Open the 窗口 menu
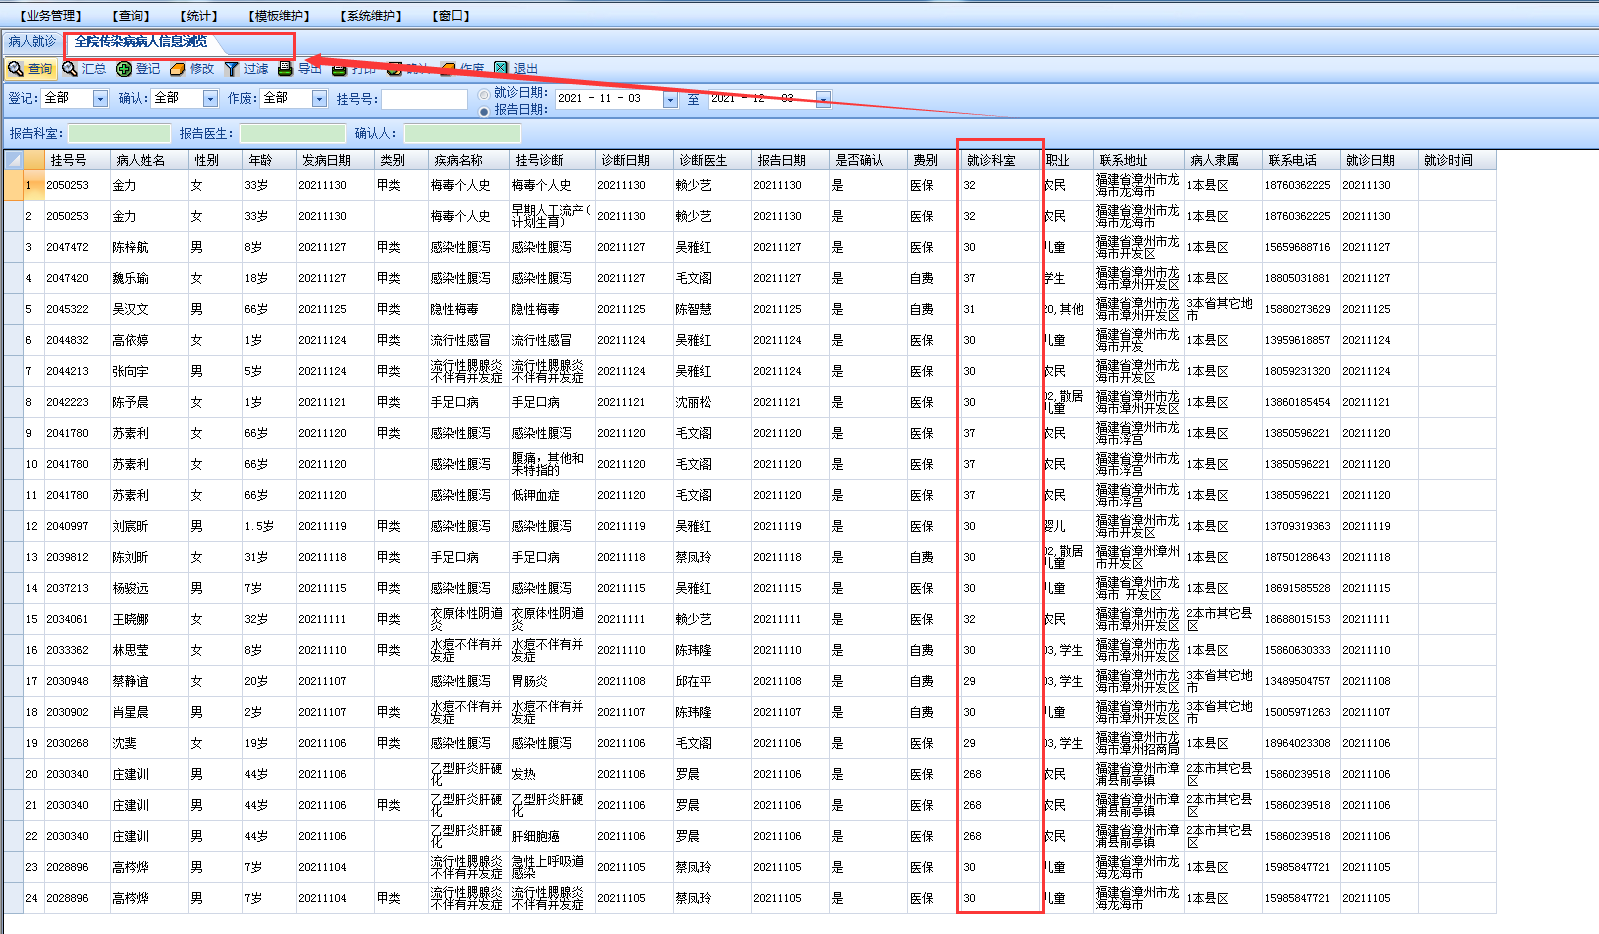Image resolution: width=1599 pixels, height=934 pixels. [451, 16]
